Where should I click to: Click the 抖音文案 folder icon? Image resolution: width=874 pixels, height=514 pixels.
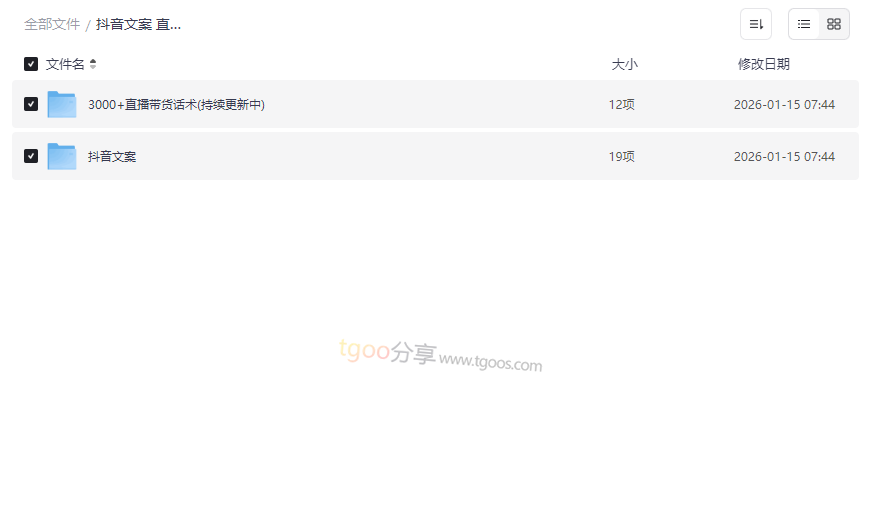pyautogui.click(x=62, y=156)
